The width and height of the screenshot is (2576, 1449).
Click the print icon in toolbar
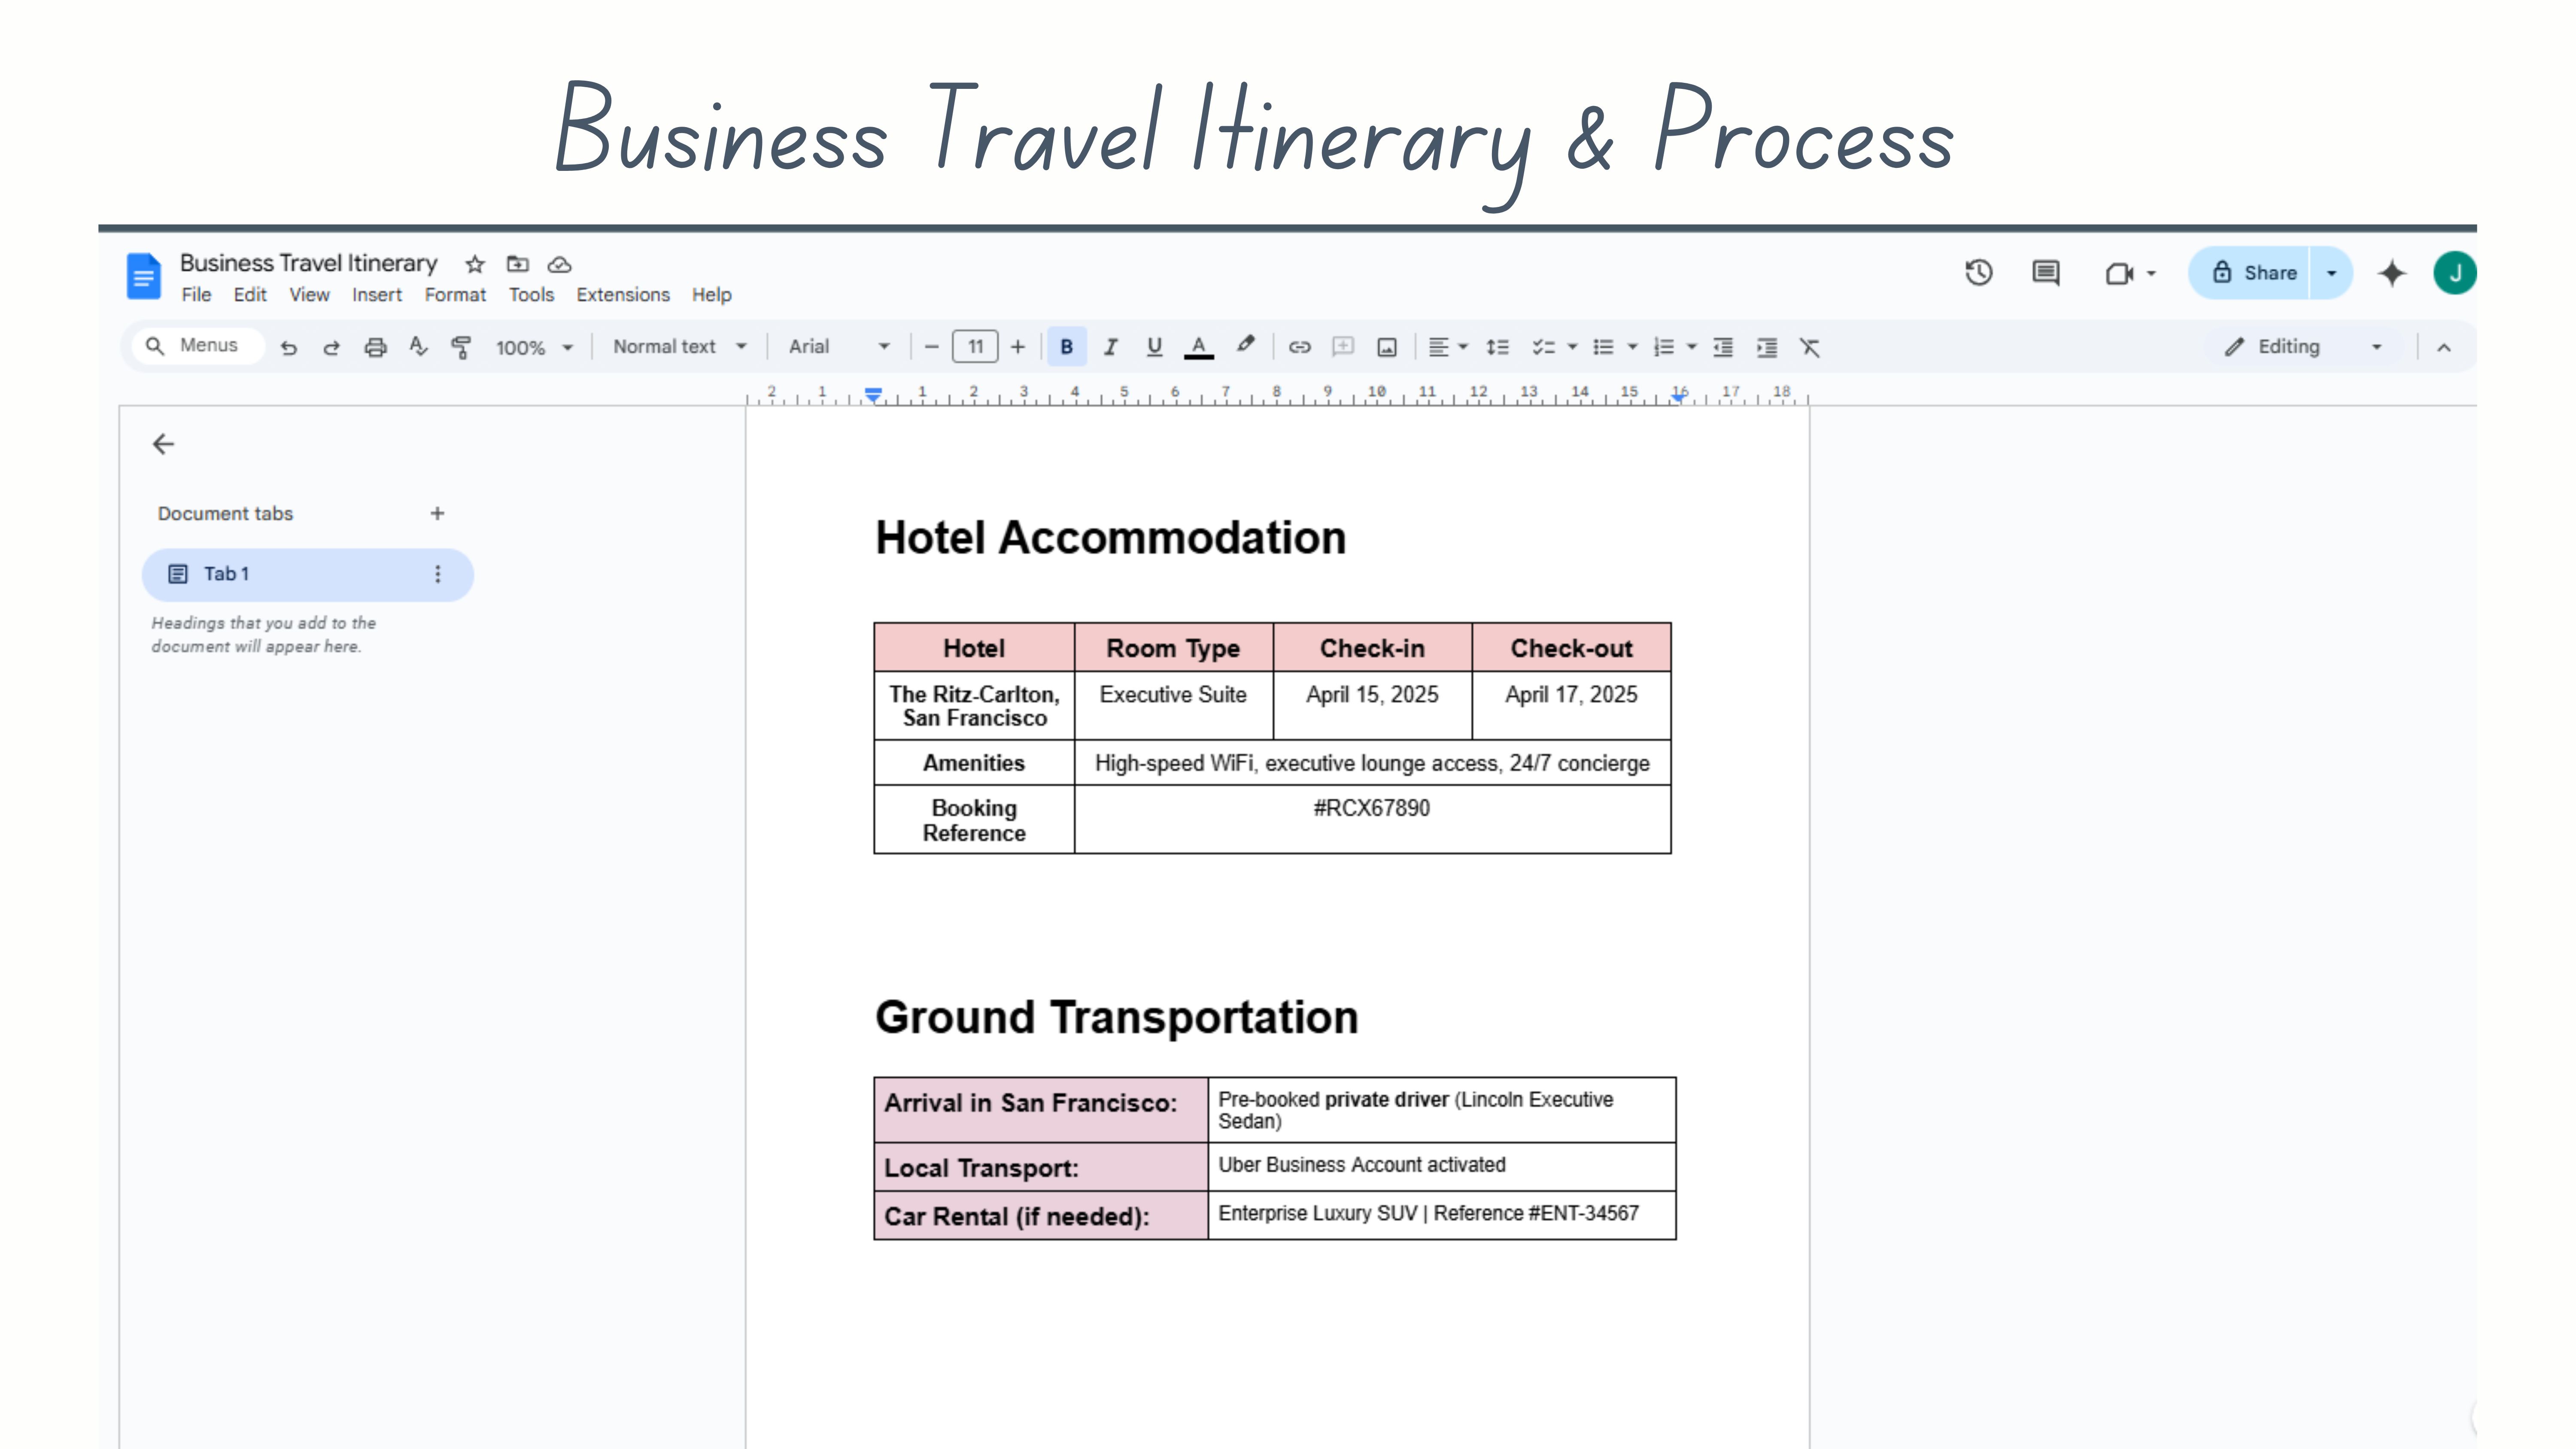(x=375, y=347)
